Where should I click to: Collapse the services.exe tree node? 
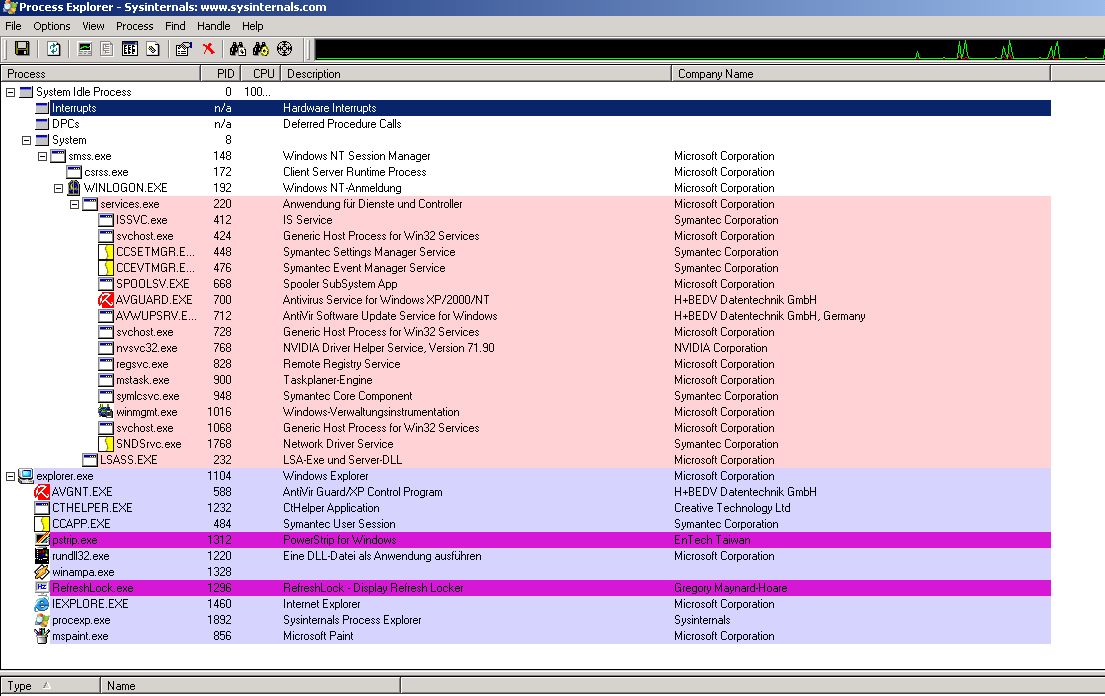75,204
